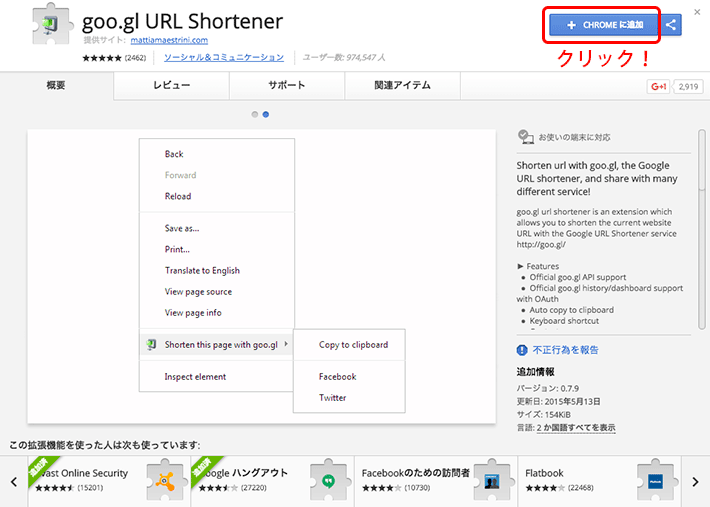
Task: Click the report abuse exclamation icon
Action: tap(522, 350)
